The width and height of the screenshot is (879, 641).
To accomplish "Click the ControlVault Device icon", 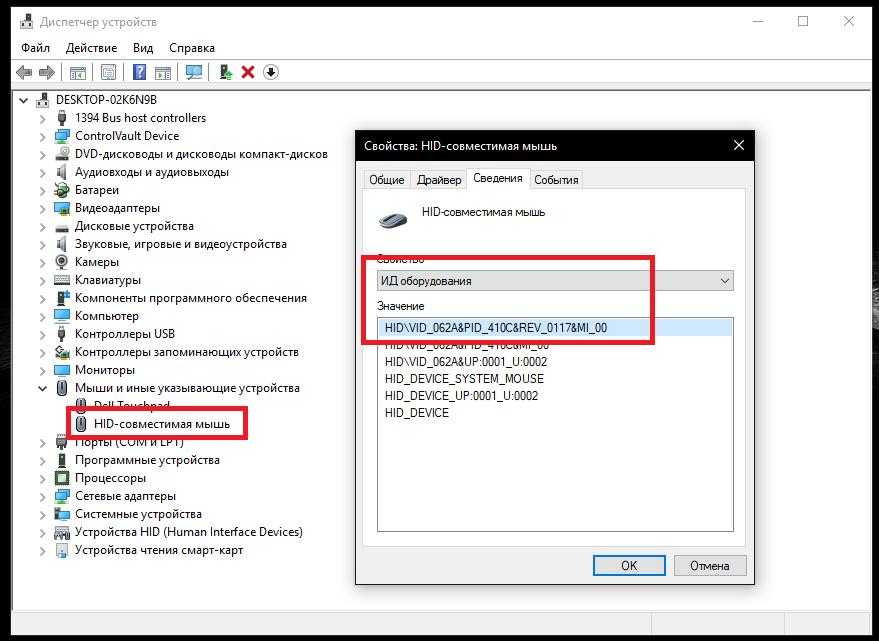I will pos(62,136).
